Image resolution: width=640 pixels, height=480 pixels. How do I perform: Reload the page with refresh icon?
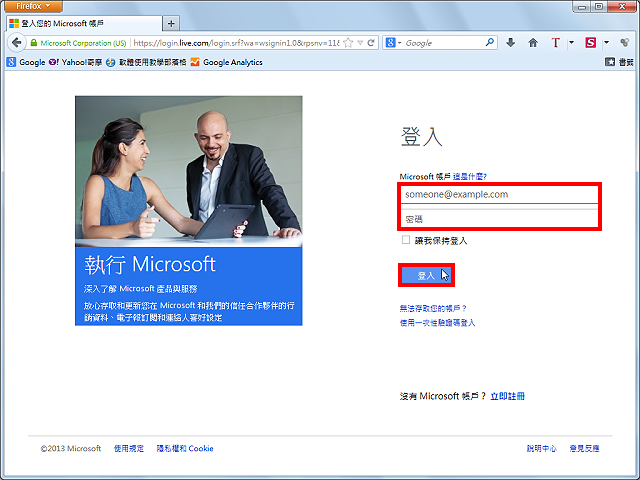(371, 42)
